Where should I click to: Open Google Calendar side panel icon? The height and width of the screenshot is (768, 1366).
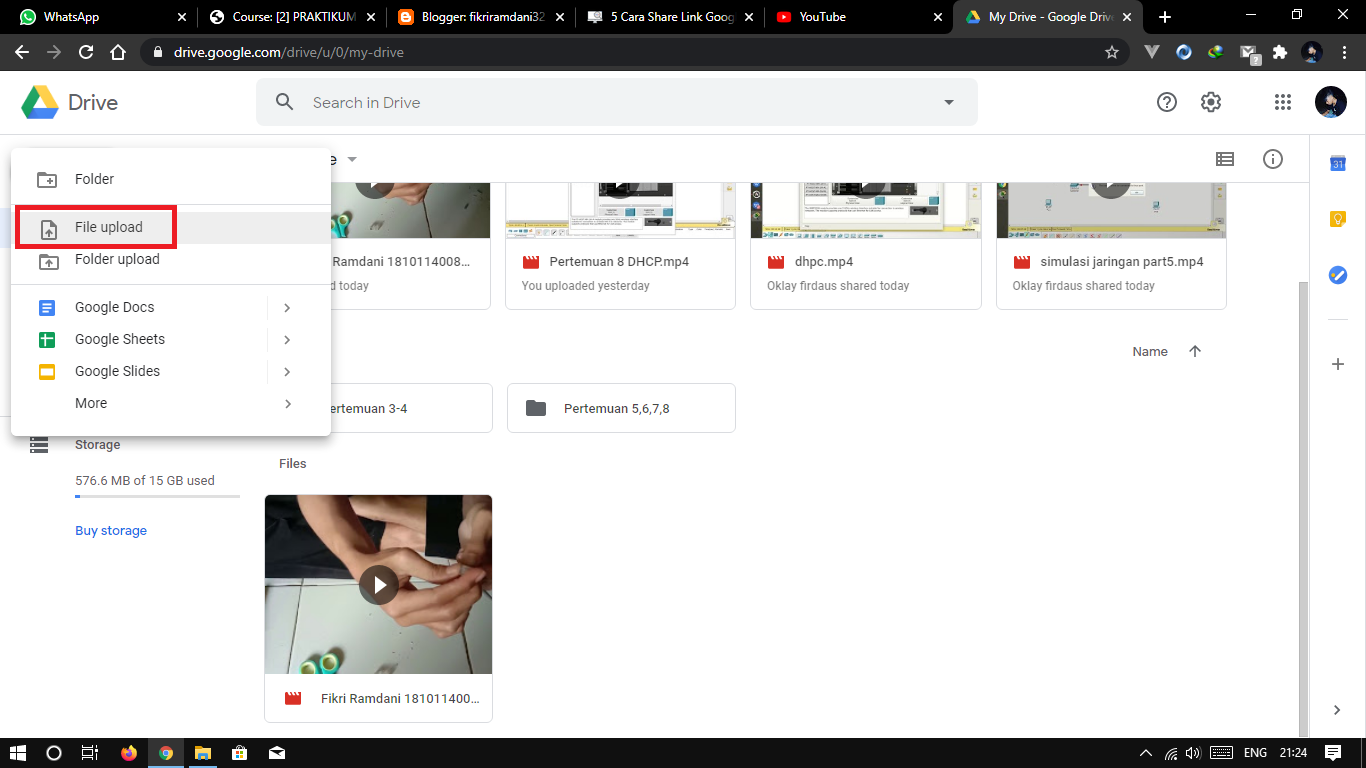1338,164
